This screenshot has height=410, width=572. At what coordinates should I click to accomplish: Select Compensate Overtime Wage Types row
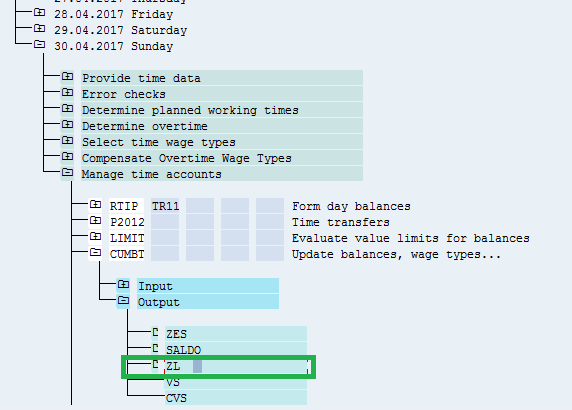pos(222,158)
